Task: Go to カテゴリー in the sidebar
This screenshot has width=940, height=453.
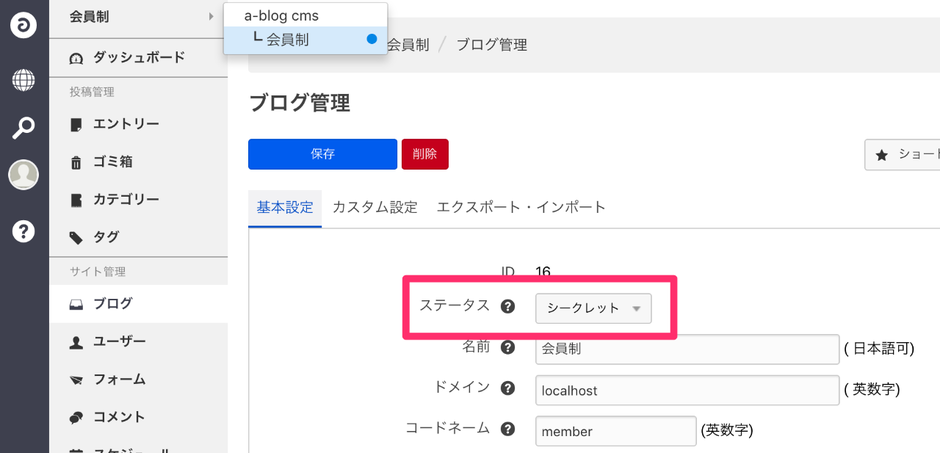Action: point(125,200)
